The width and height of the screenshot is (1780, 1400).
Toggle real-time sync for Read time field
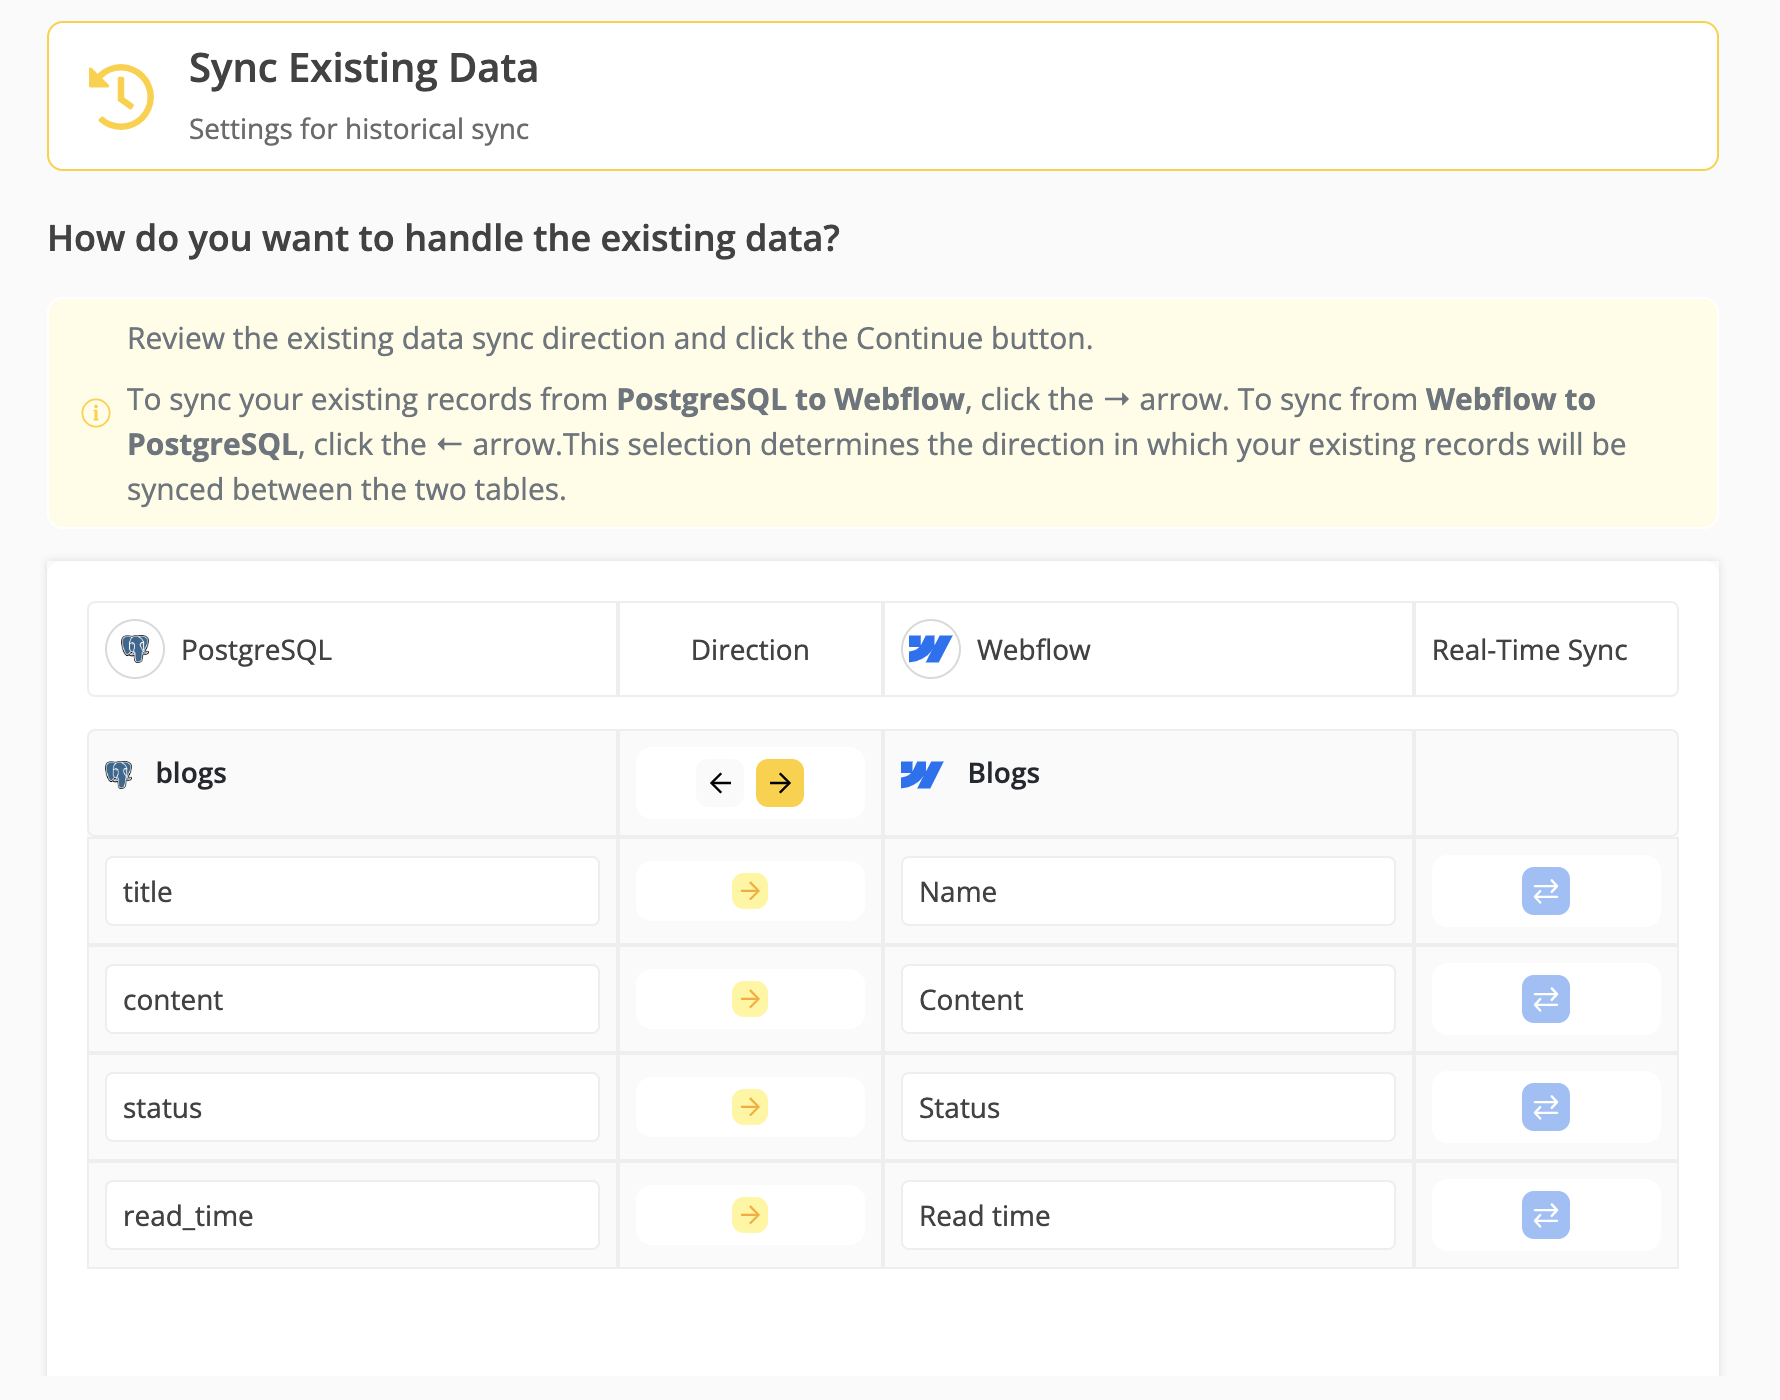coord(1546,1215)
